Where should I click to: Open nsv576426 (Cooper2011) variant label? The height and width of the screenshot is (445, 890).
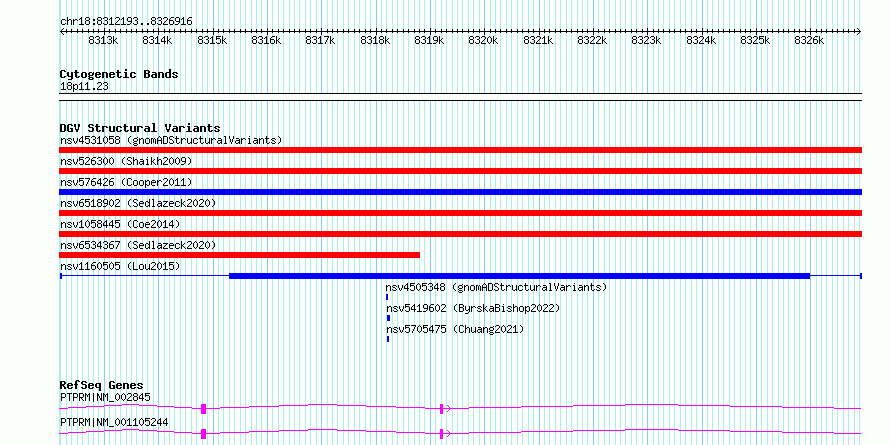pyautogui.click(x=126, y=182)
